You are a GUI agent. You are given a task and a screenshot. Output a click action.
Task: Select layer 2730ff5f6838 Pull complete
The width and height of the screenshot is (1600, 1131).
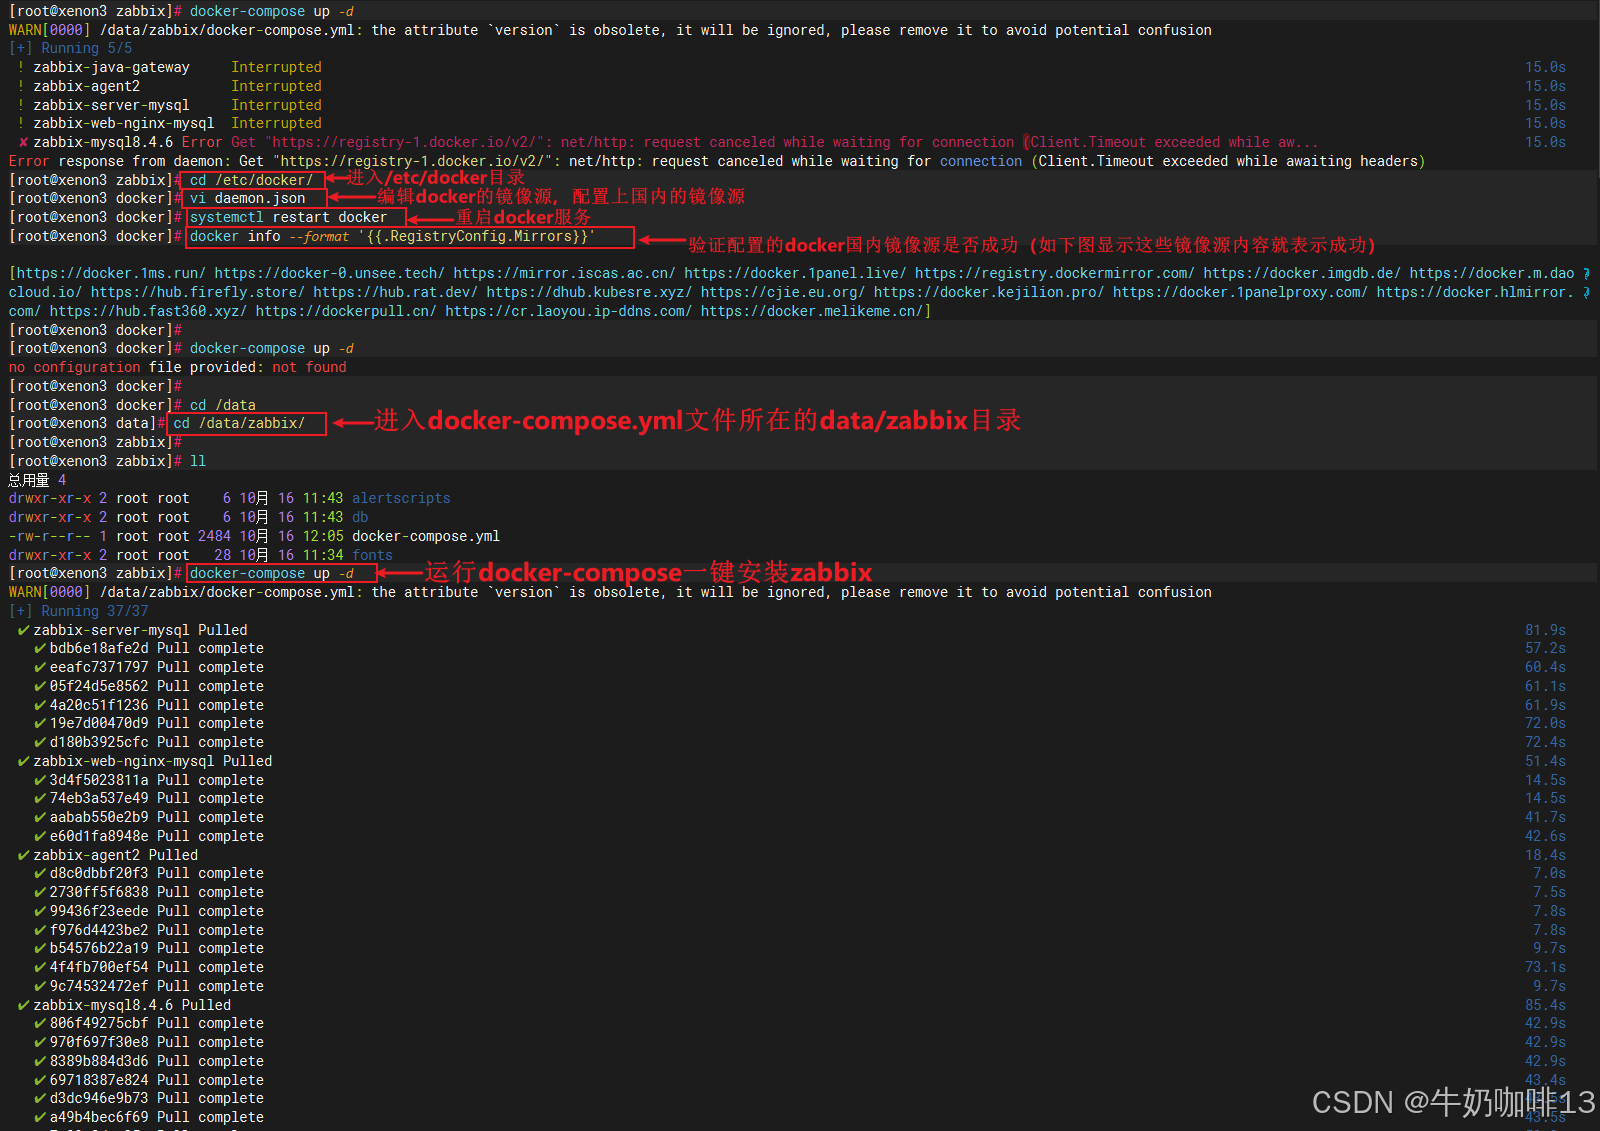(149, 892)
